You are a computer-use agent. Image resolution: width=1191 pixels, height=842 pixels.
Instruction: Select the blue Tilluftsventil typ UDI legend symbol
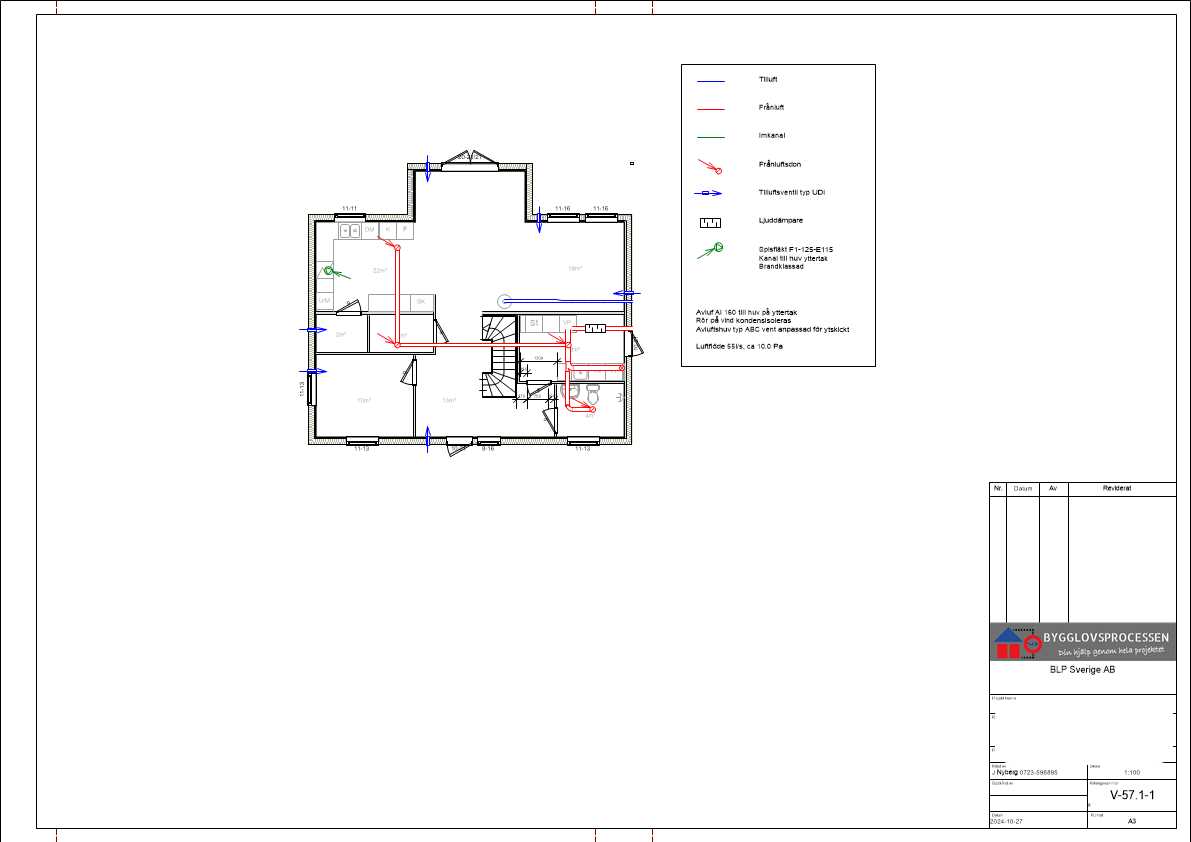(x=708, y=193)
